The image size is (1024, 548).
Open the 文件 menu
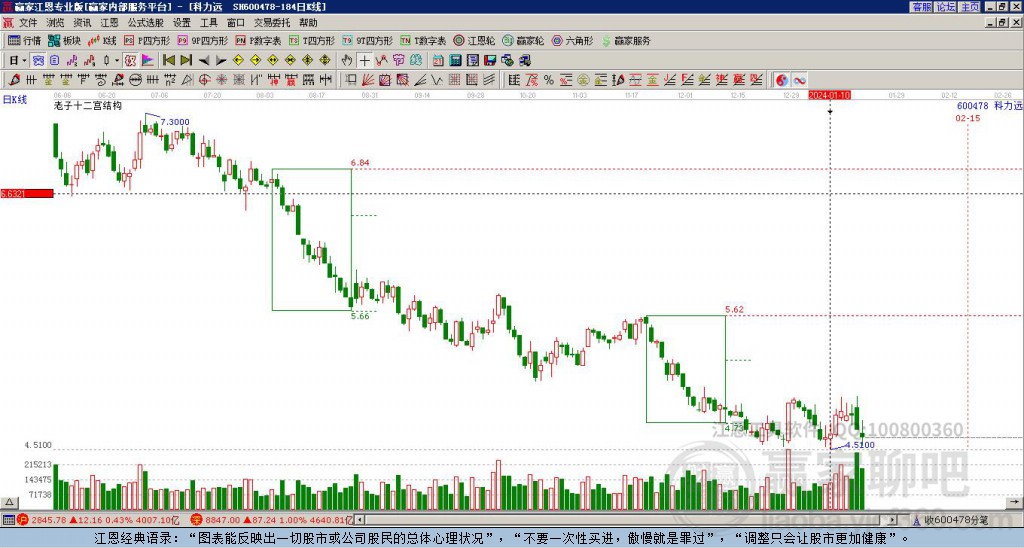pyautogui.click(x=28, y=23)
